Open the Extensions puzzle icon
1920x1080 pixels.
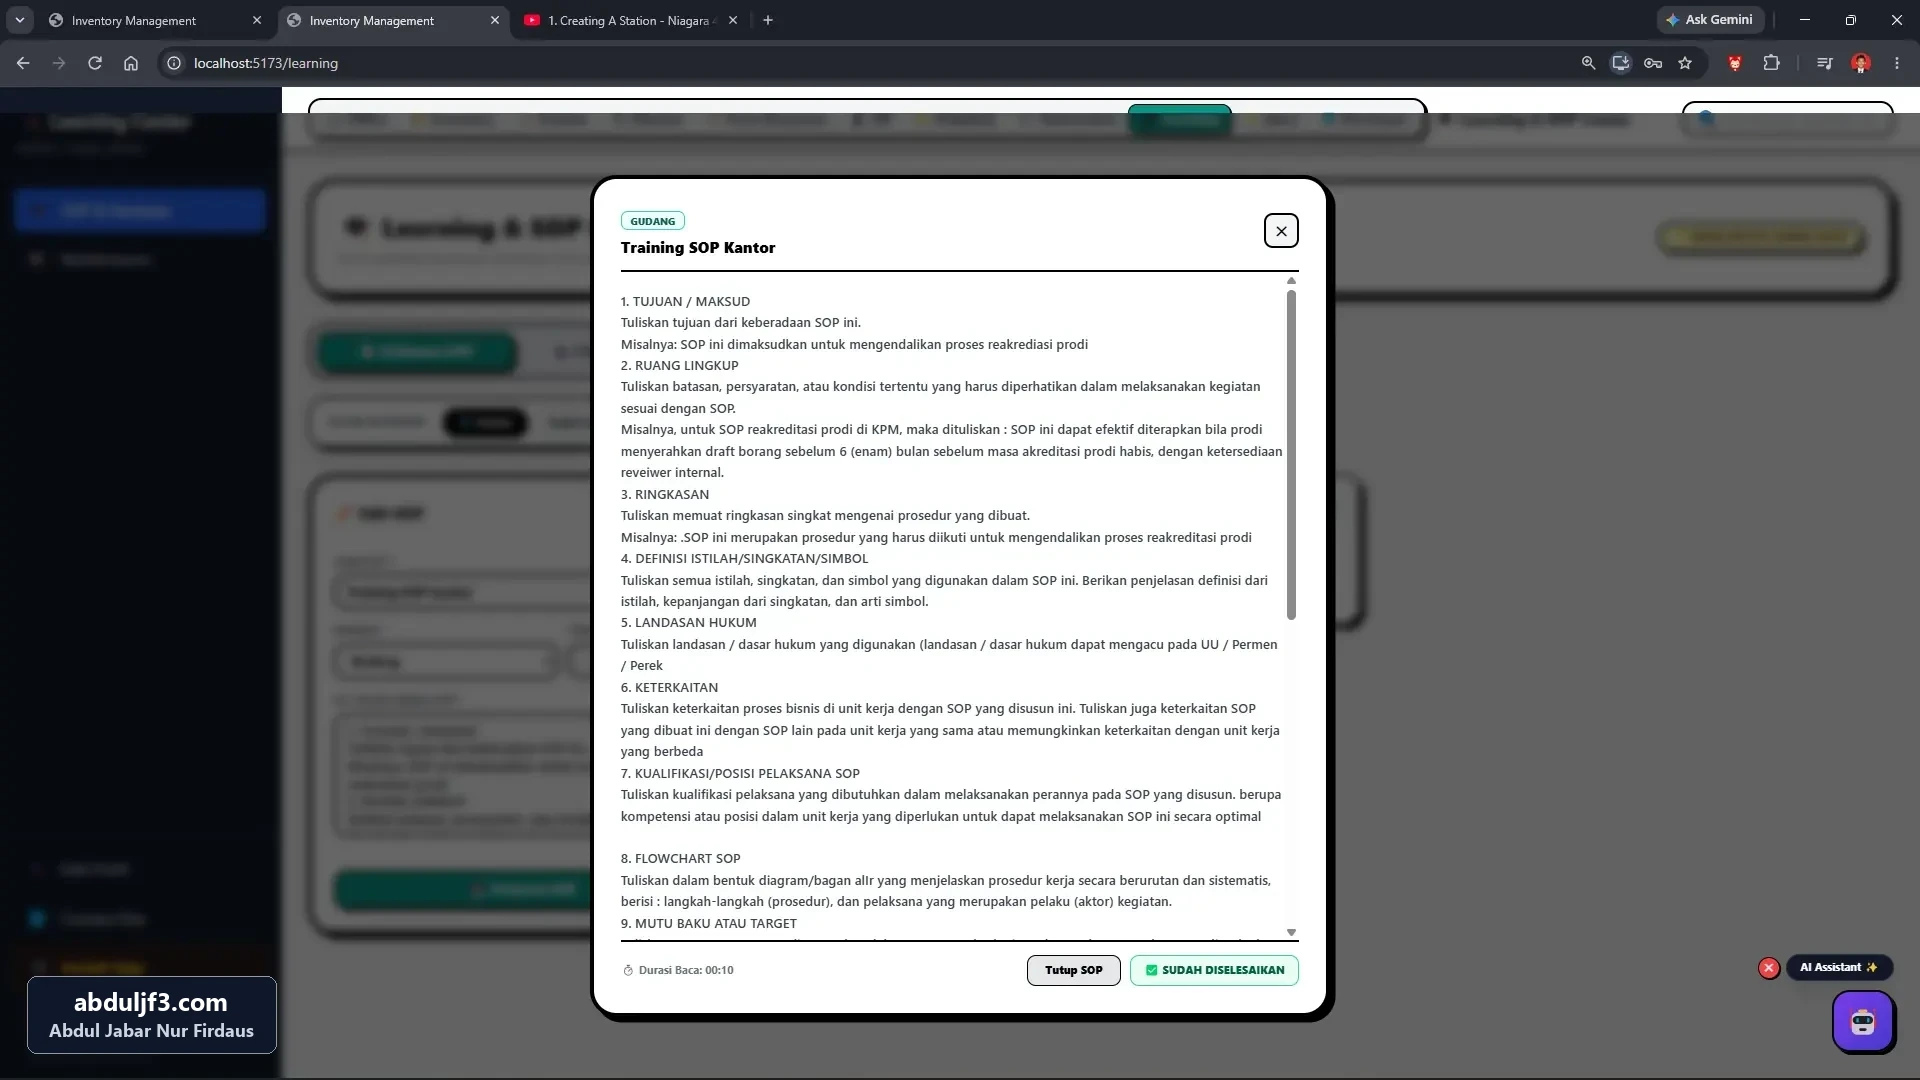pos(1771,63)
